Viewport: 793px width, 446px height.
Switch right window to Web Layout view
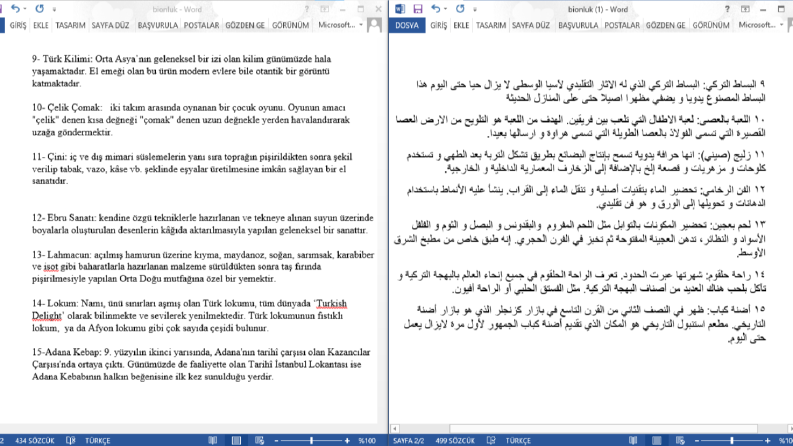click(680, 440)
